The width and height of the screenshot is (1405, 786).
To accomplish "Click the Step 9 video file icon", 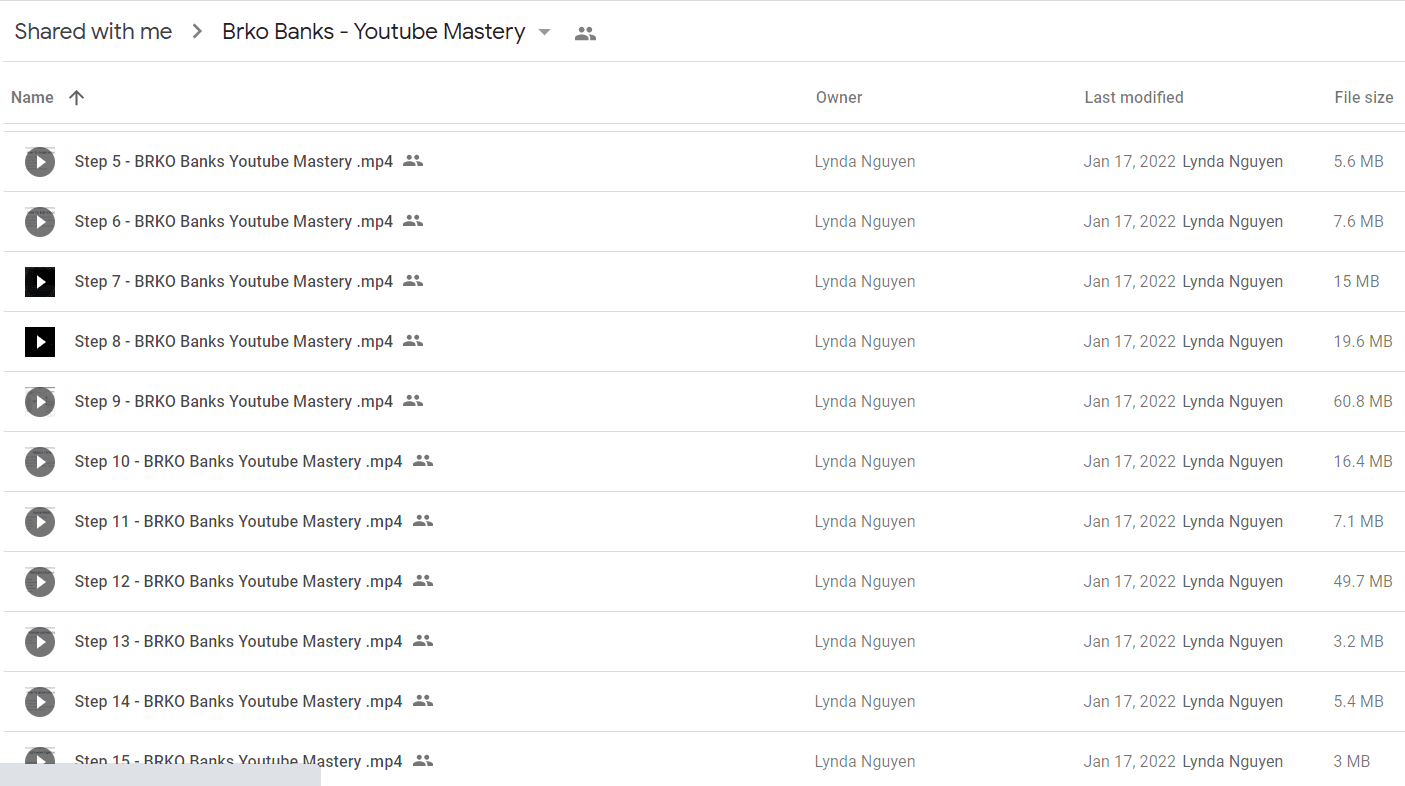I will click(40, 401).
